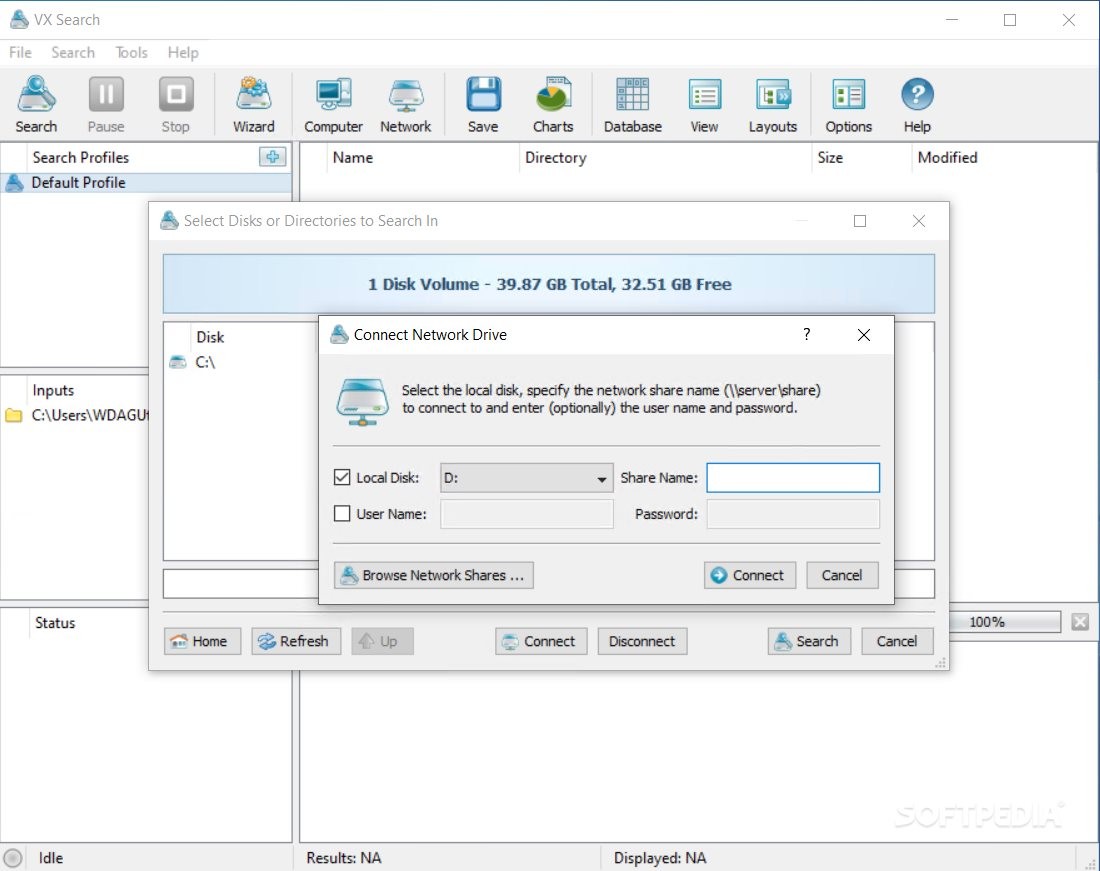Select the C:\ disk row
The width and height of the screenshot is (1100, 871).
pyautogui.click(x=242, y=362)
